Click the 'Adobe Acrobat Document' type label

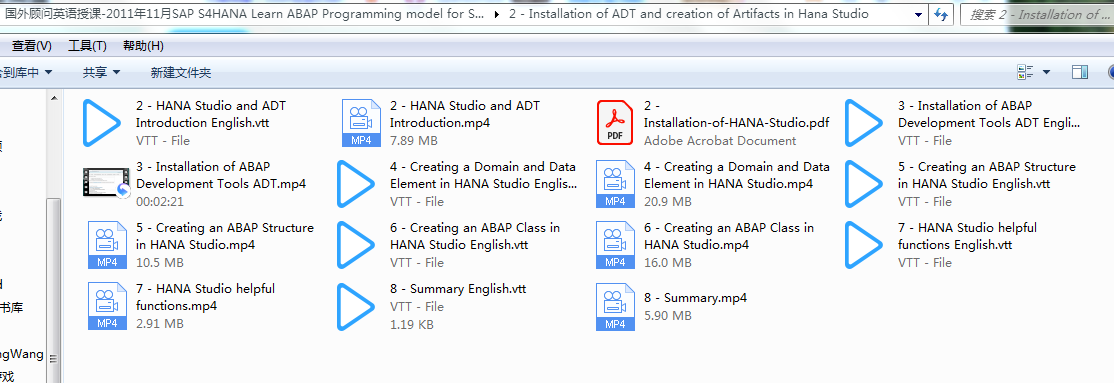[720, 141]
